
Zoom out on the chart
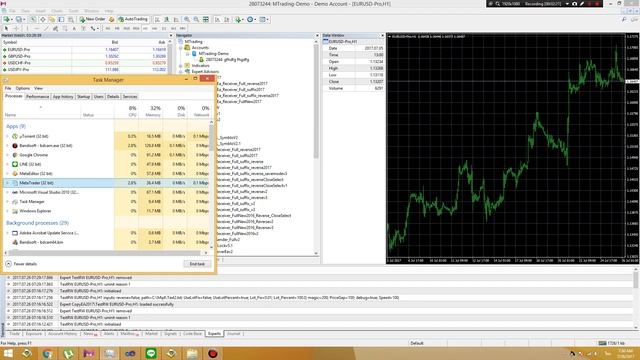196,19
